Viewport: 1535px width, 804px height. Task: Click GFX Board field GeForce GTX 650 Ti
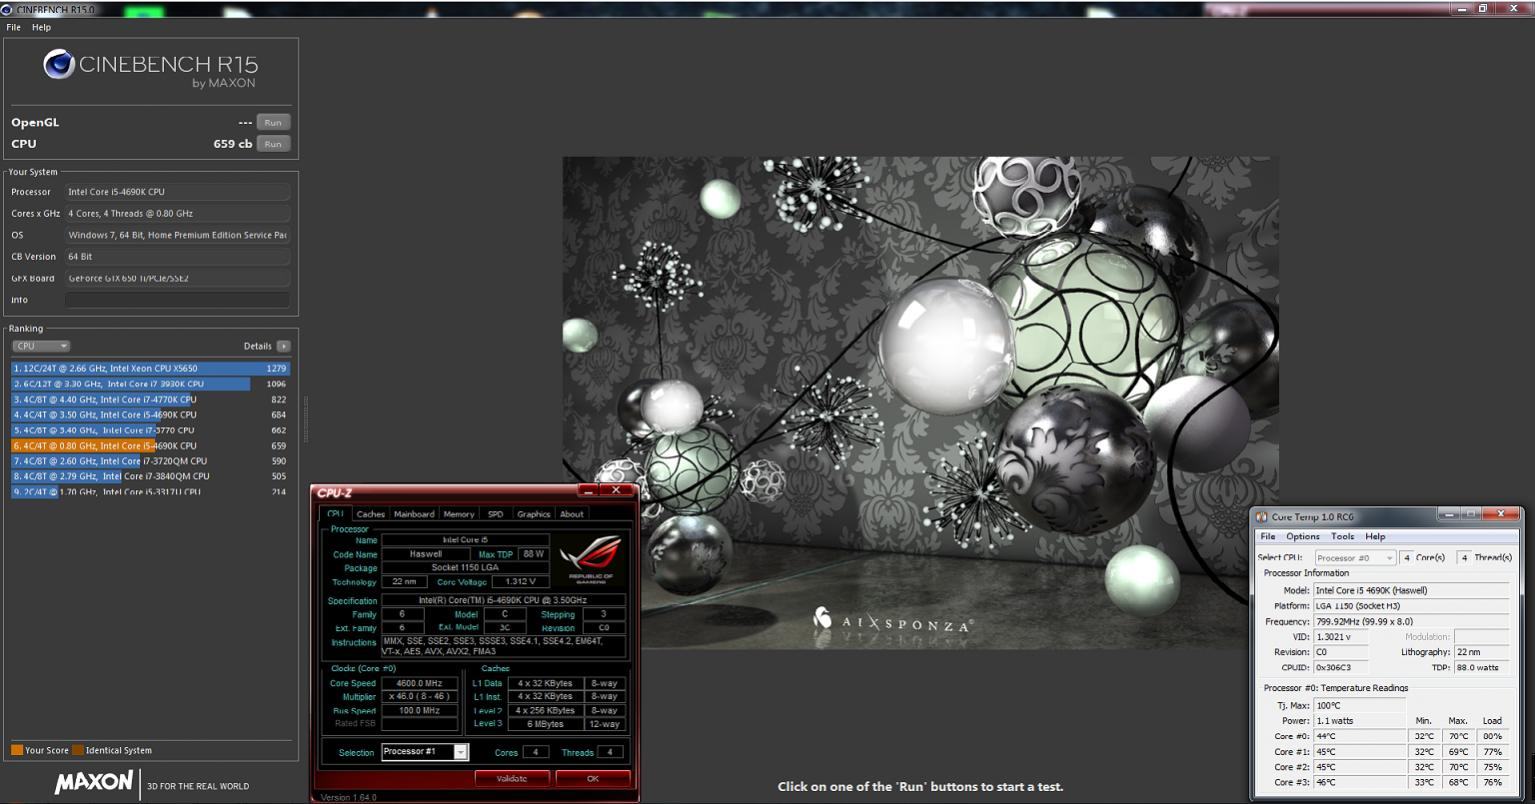[x=177, y=278]
